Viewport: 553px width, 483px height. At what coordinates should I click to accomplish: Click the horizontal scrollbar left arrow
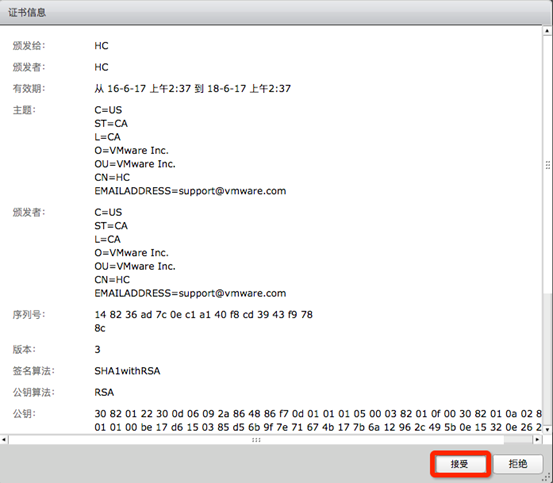coord(4,439)
